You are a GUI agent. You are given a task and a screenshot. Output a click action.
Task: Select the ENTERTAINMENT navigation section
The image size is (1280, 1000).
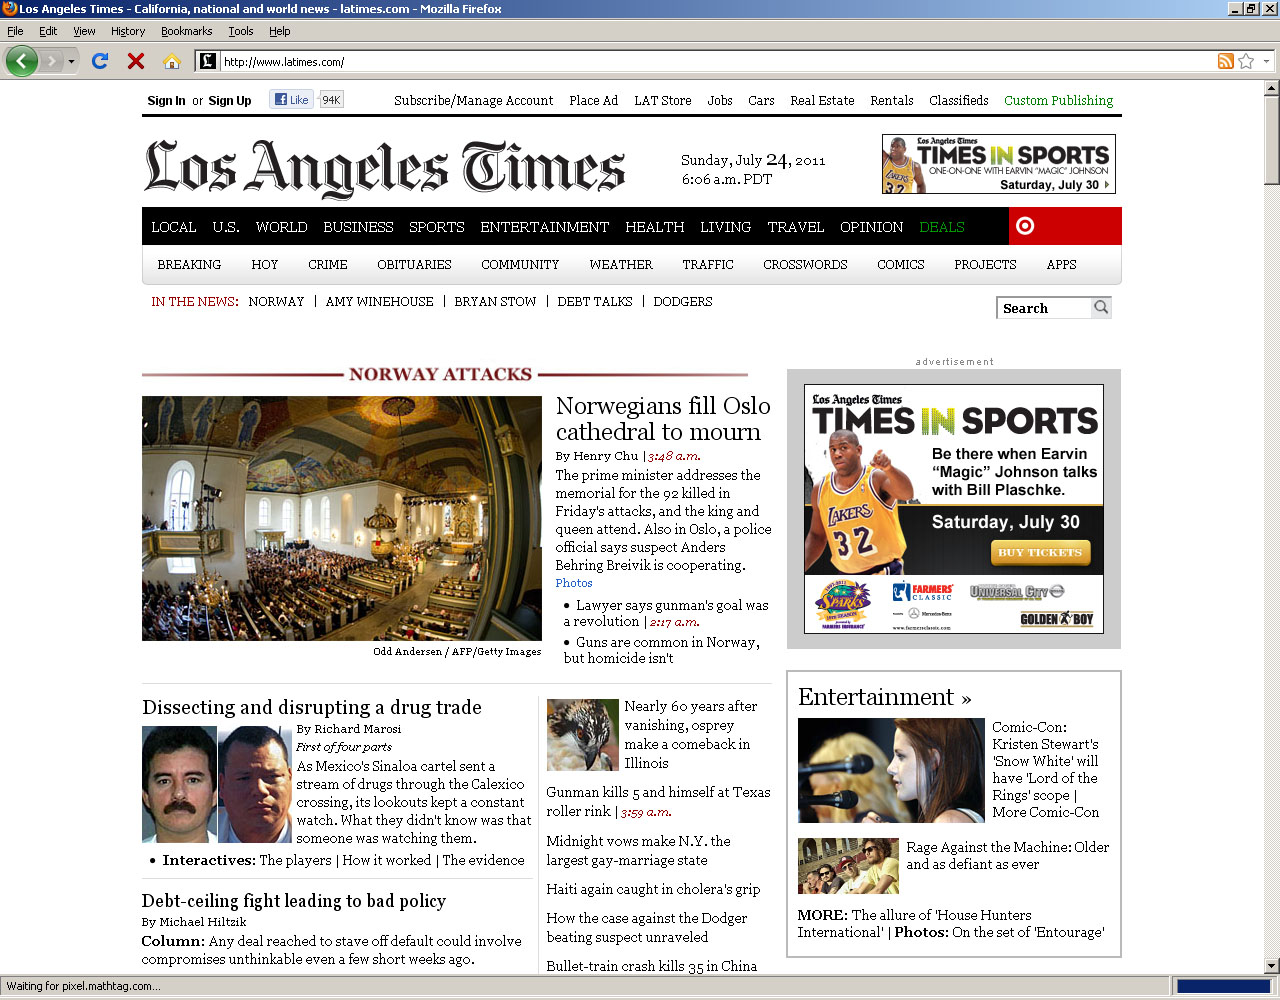coord(545,227)
